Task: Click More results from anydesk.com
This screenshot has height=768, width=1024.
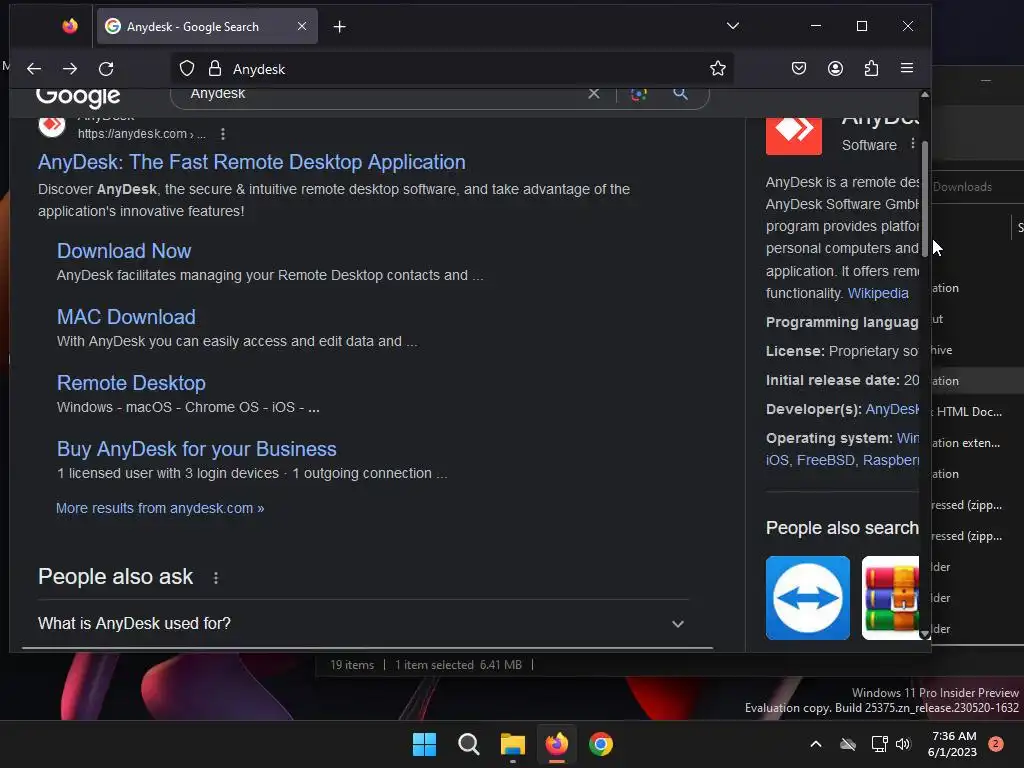Action: click(160, 508)
